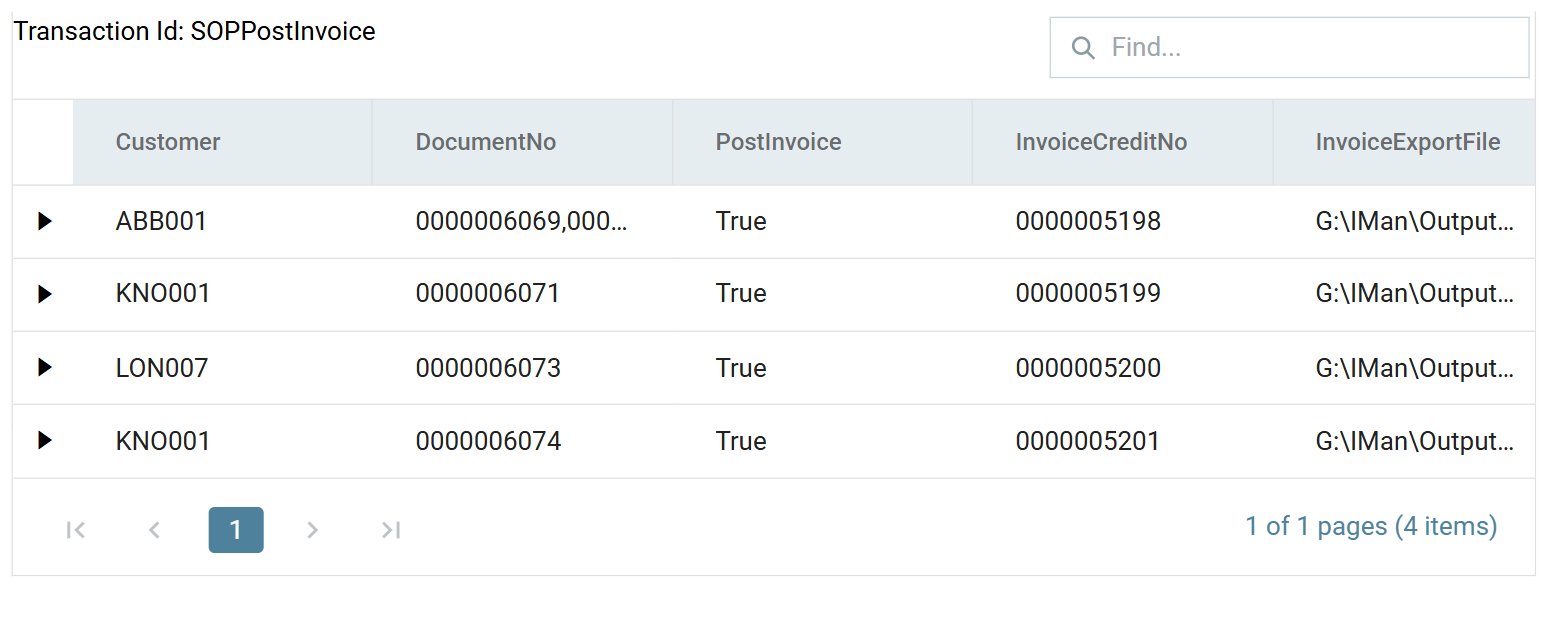Click the export file path in the LON007 row
Screen dimensions: 1546x618
coord(1415,368)
